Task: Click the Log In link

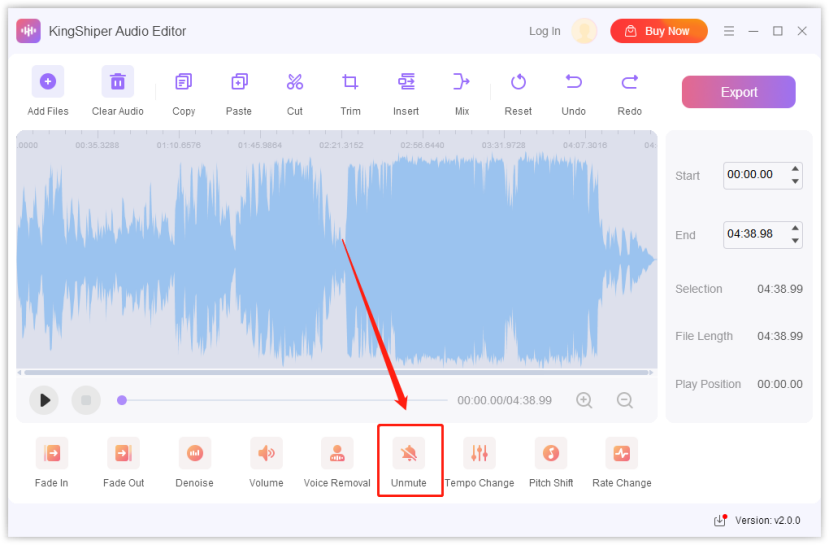Action: (545, 31)
